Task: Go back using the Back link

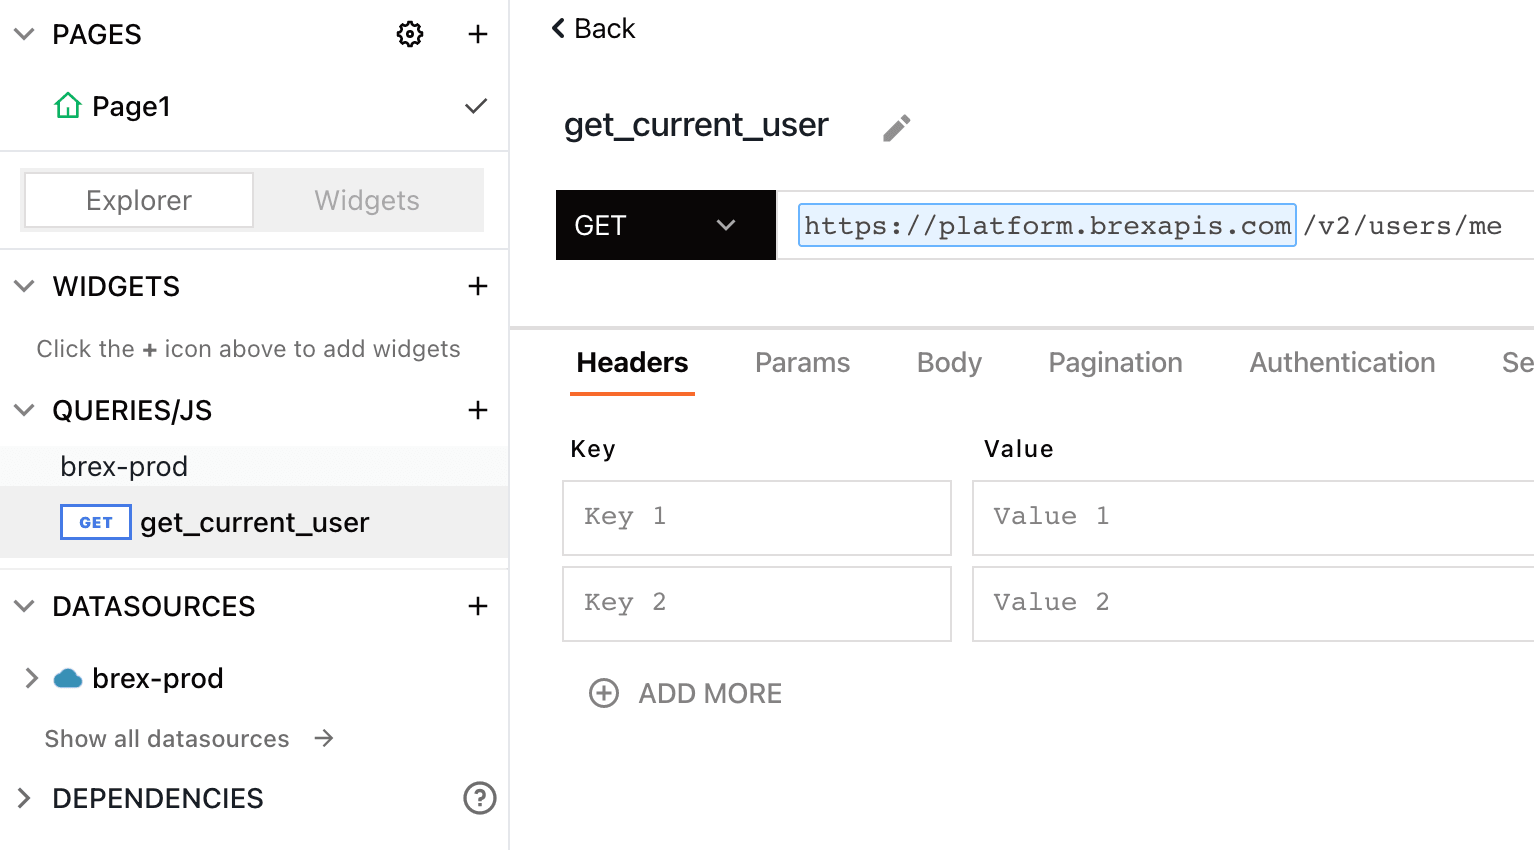Action: pos(593,28)
